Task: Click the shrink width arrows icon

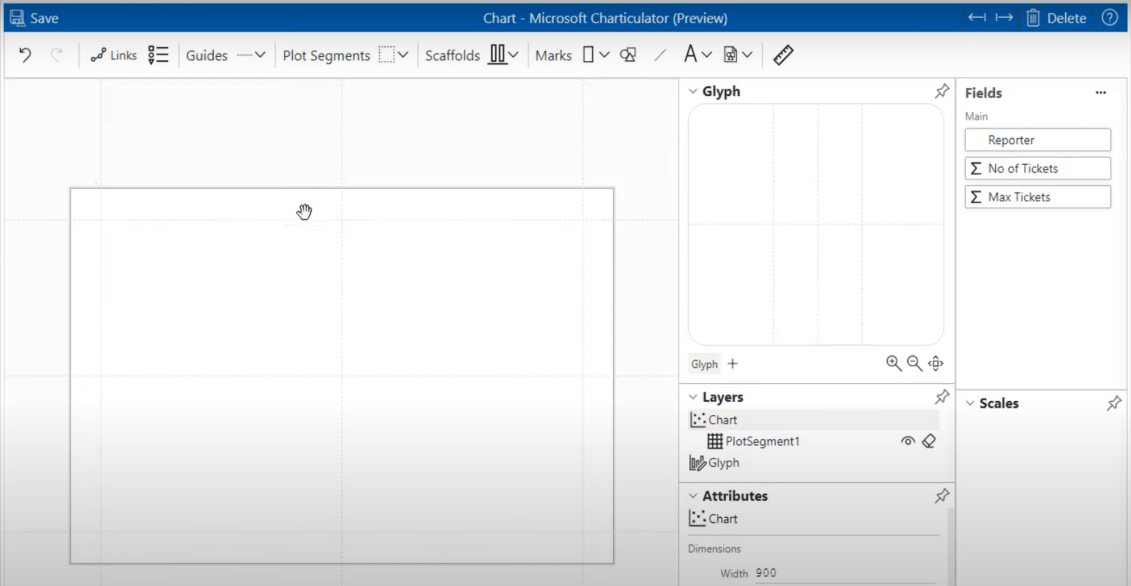Action: point(977,18)
